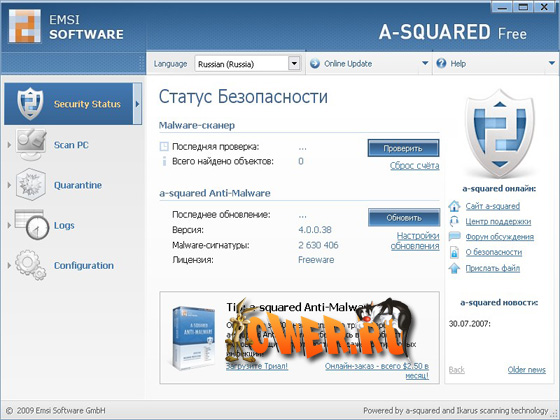Viewport: 560px width, 420px height.
Task: Open the Форум обсуждения link
Action: [500, 237]
